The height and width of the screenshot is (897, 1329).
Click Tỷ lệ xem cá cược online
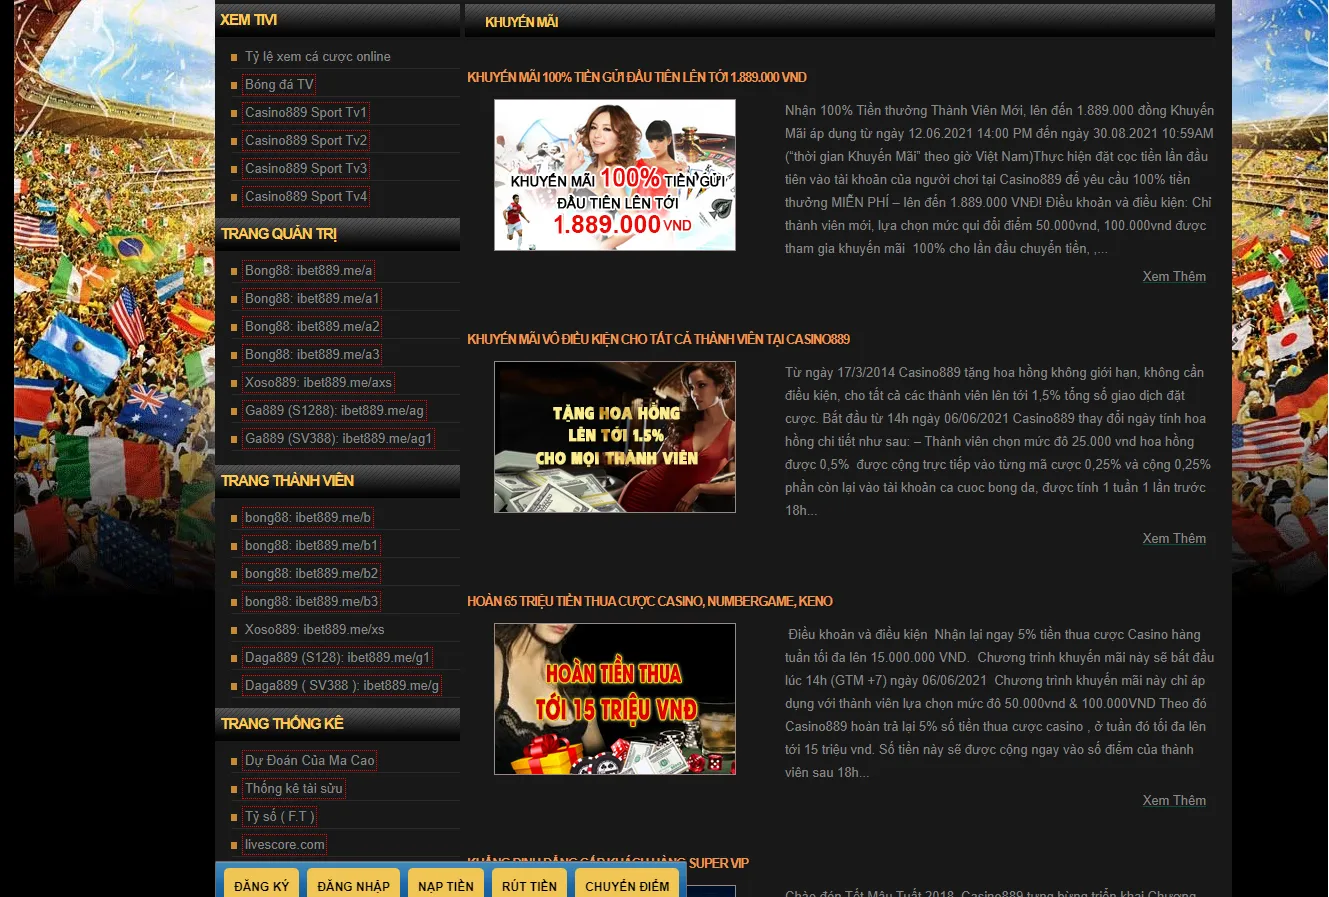point(318,57)
